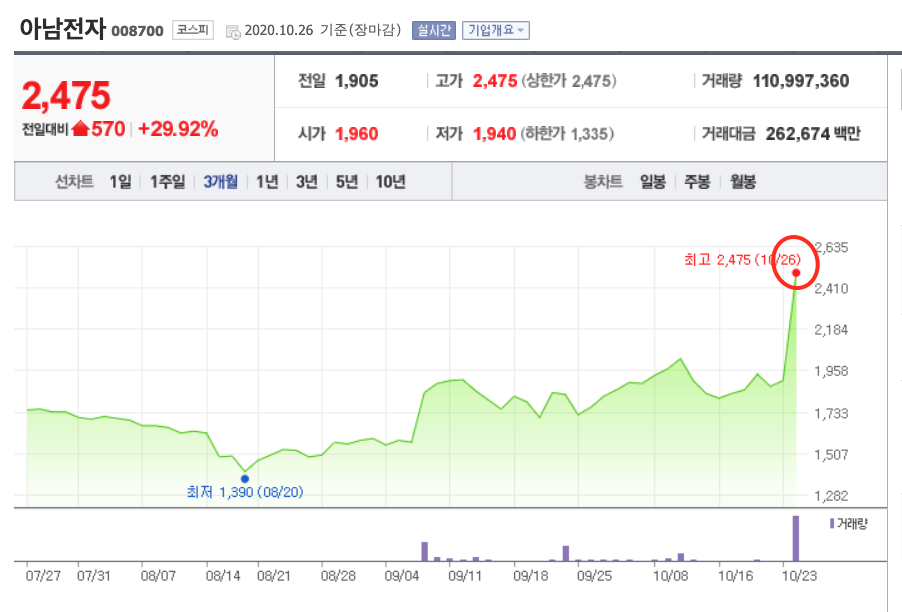Select the 1일 line chart period
The image size is (902, 612).
(121, 182)
